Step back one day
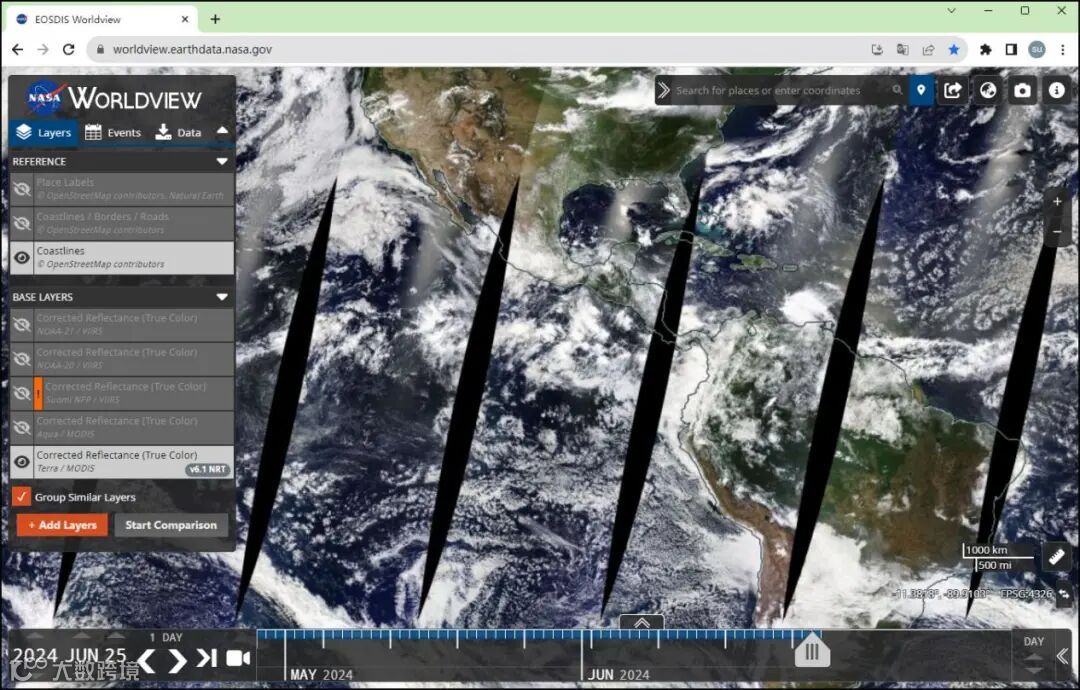Image resolution: width=1080 pixels, height=690 pixels. (x=147, y=660)
